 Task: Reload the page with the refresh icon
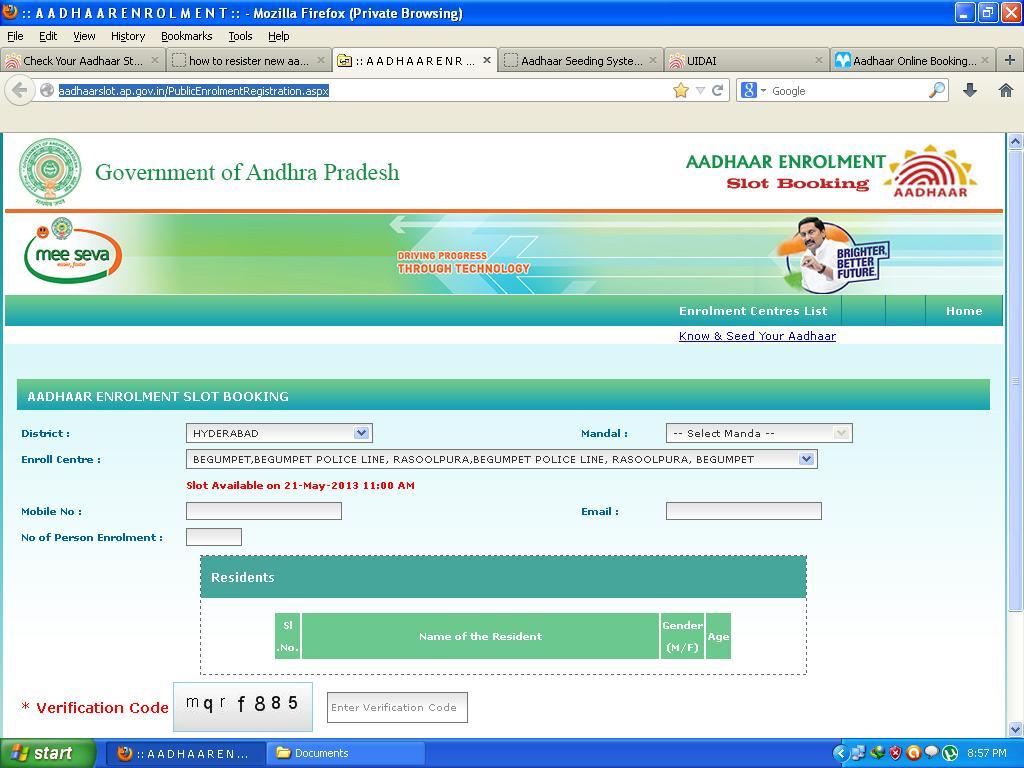[x=718, y=90]
